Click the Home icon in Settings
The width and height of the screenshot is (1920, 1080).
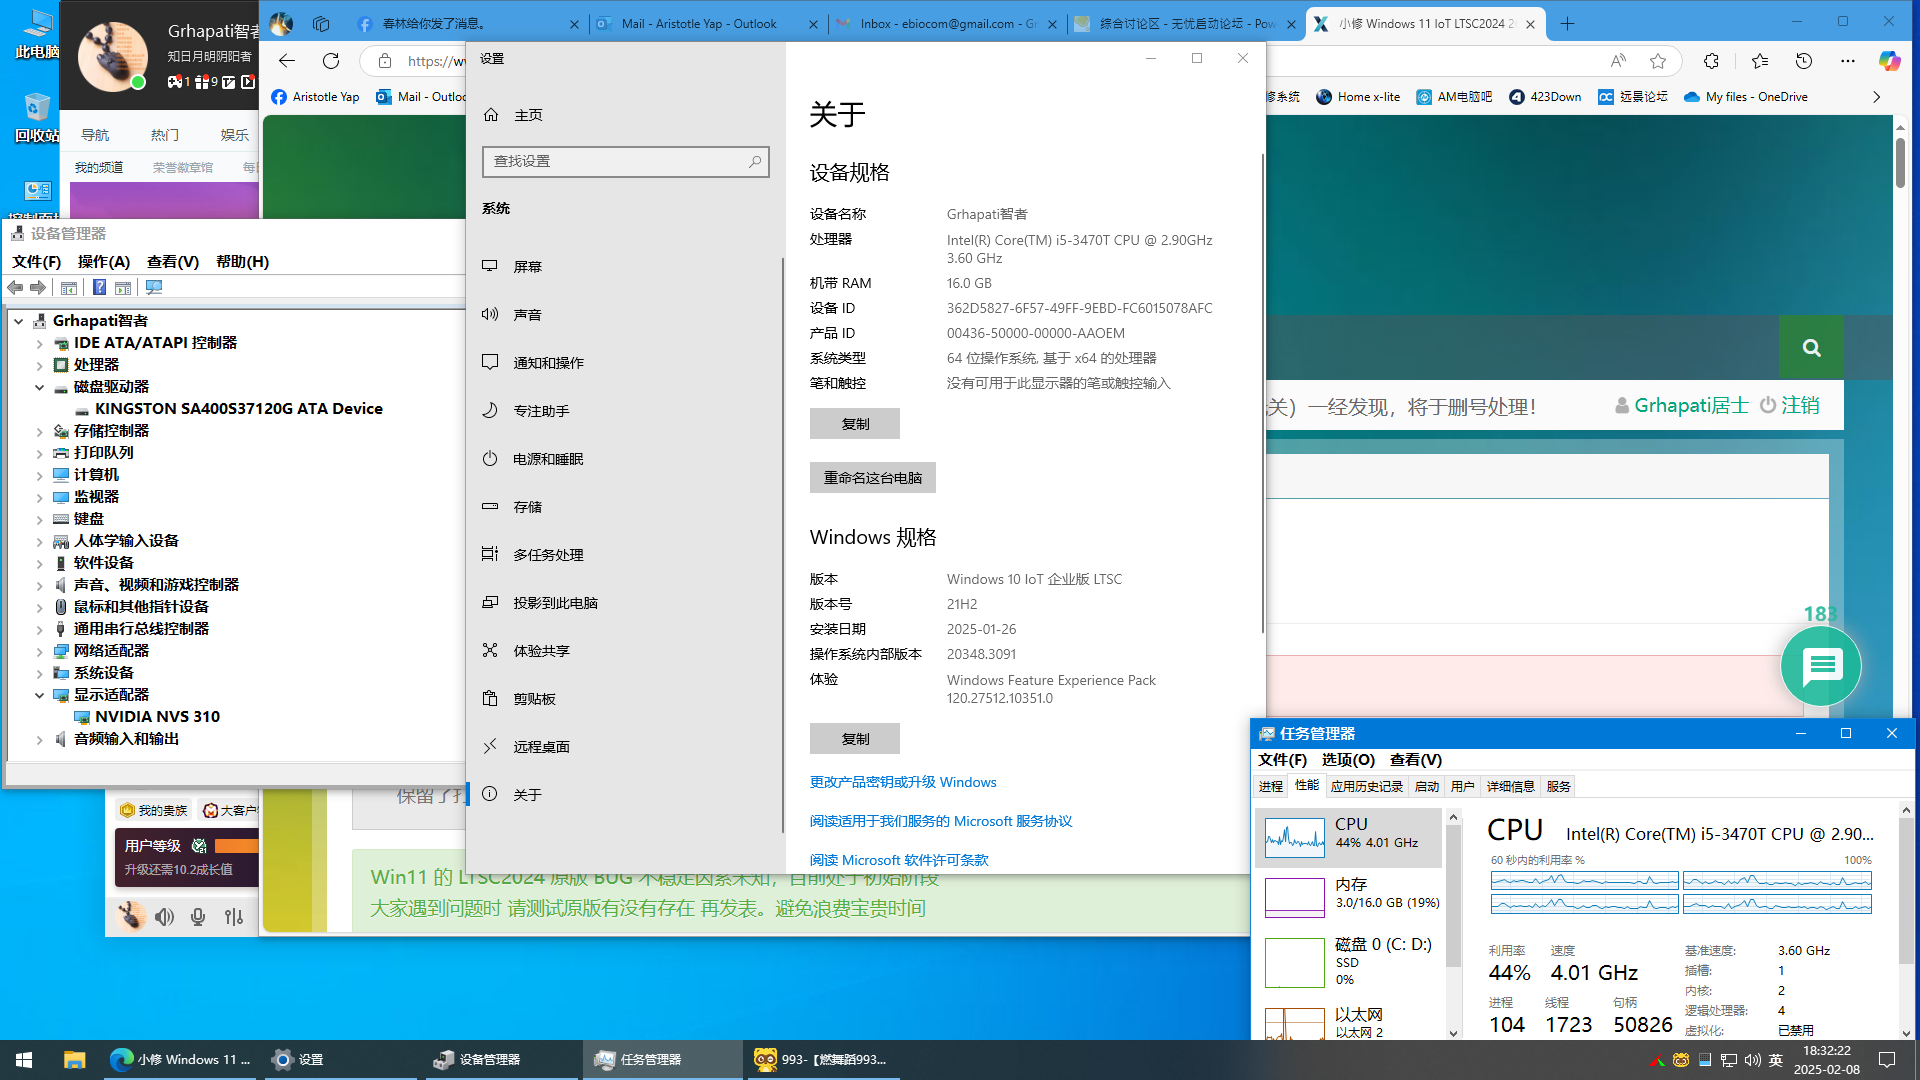pos(491,115)
